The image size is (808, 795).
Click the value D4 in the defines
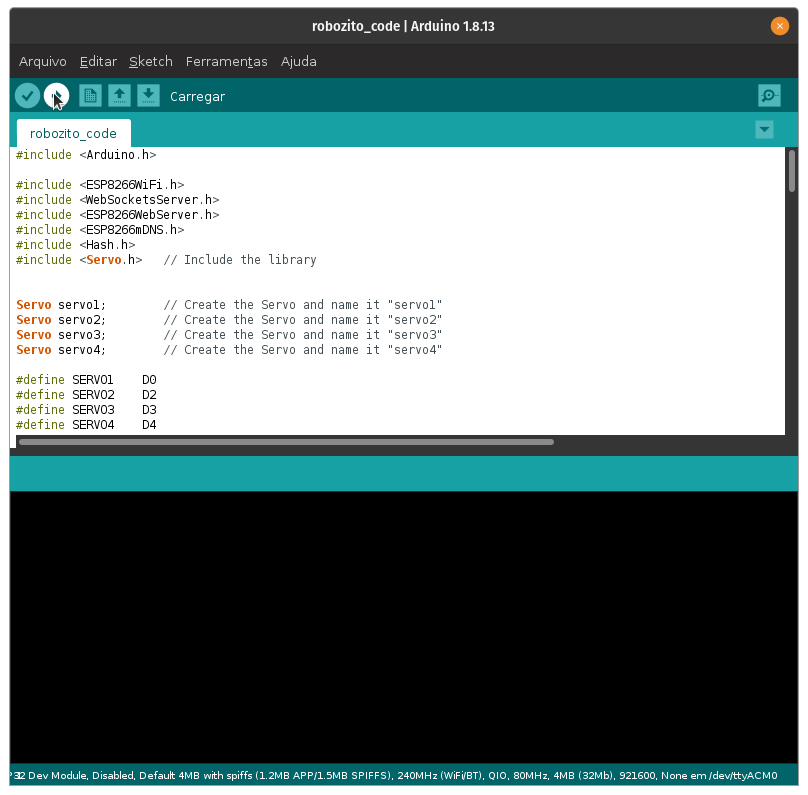pos(149,425)
